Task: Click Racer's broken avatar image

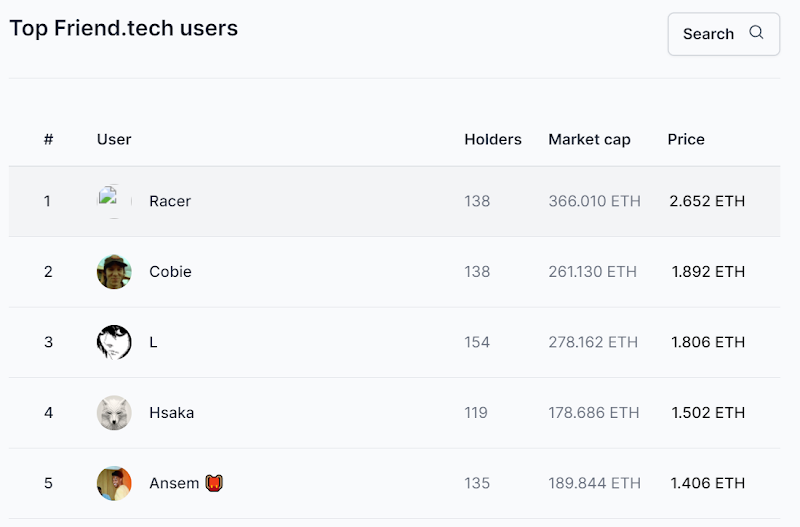Action: (114, 201)
